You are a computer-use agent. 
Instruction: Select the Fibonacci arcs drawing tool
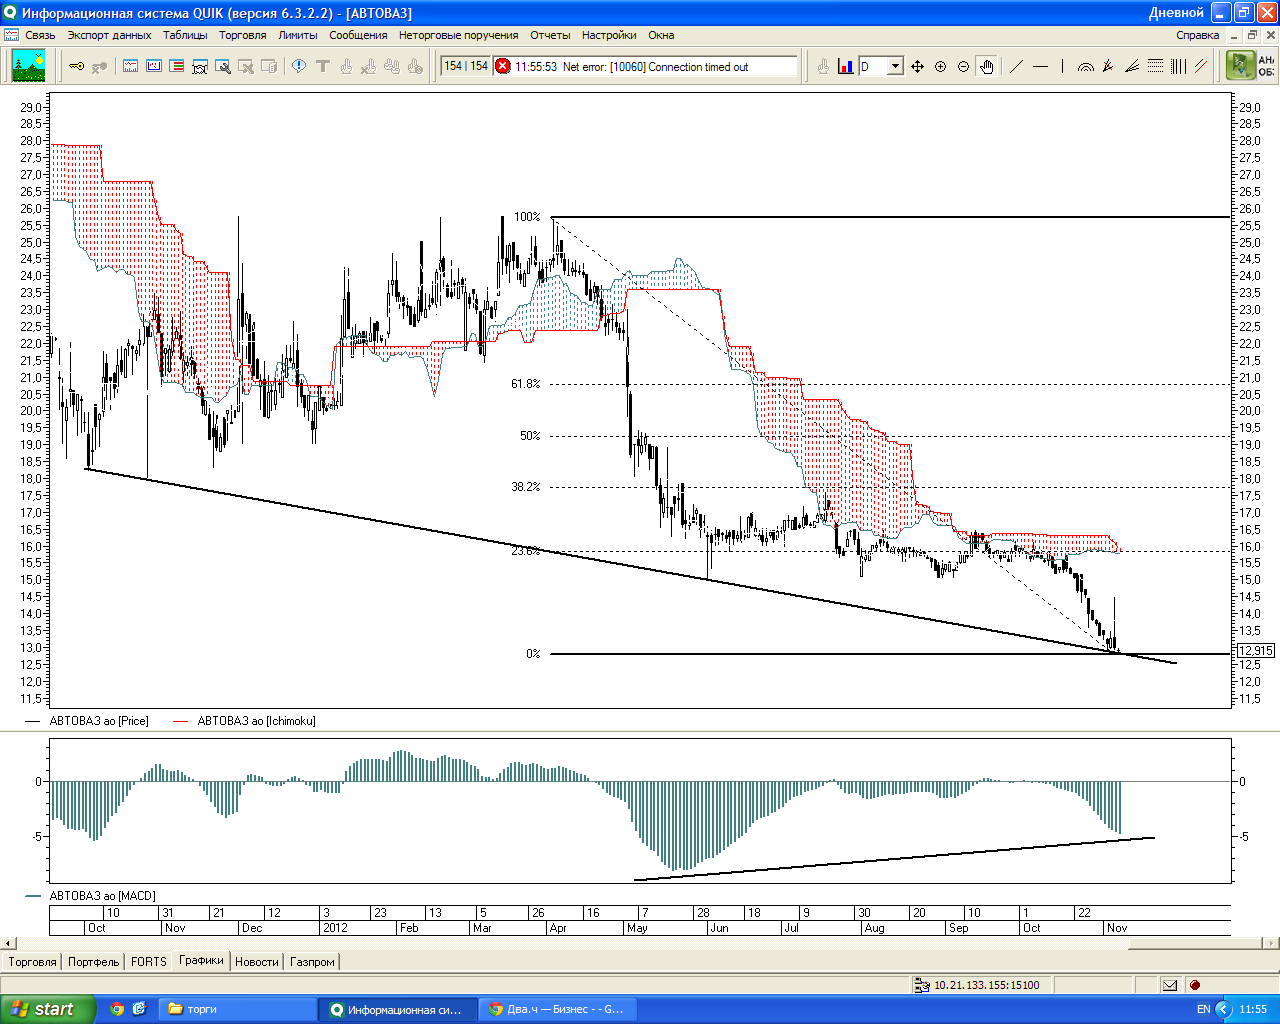(x=1085, y=67)
